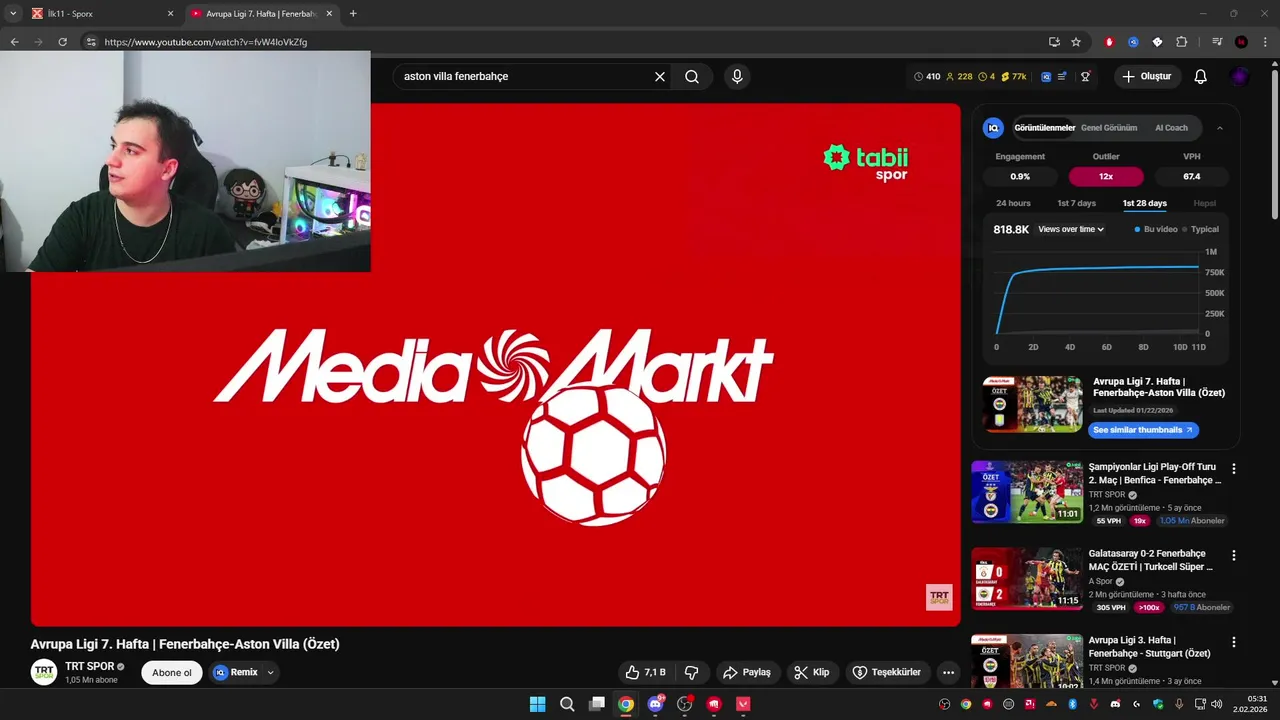Close the İlk11 - Sporx tab
The image size is (1280, 720).
click(170, 14)
